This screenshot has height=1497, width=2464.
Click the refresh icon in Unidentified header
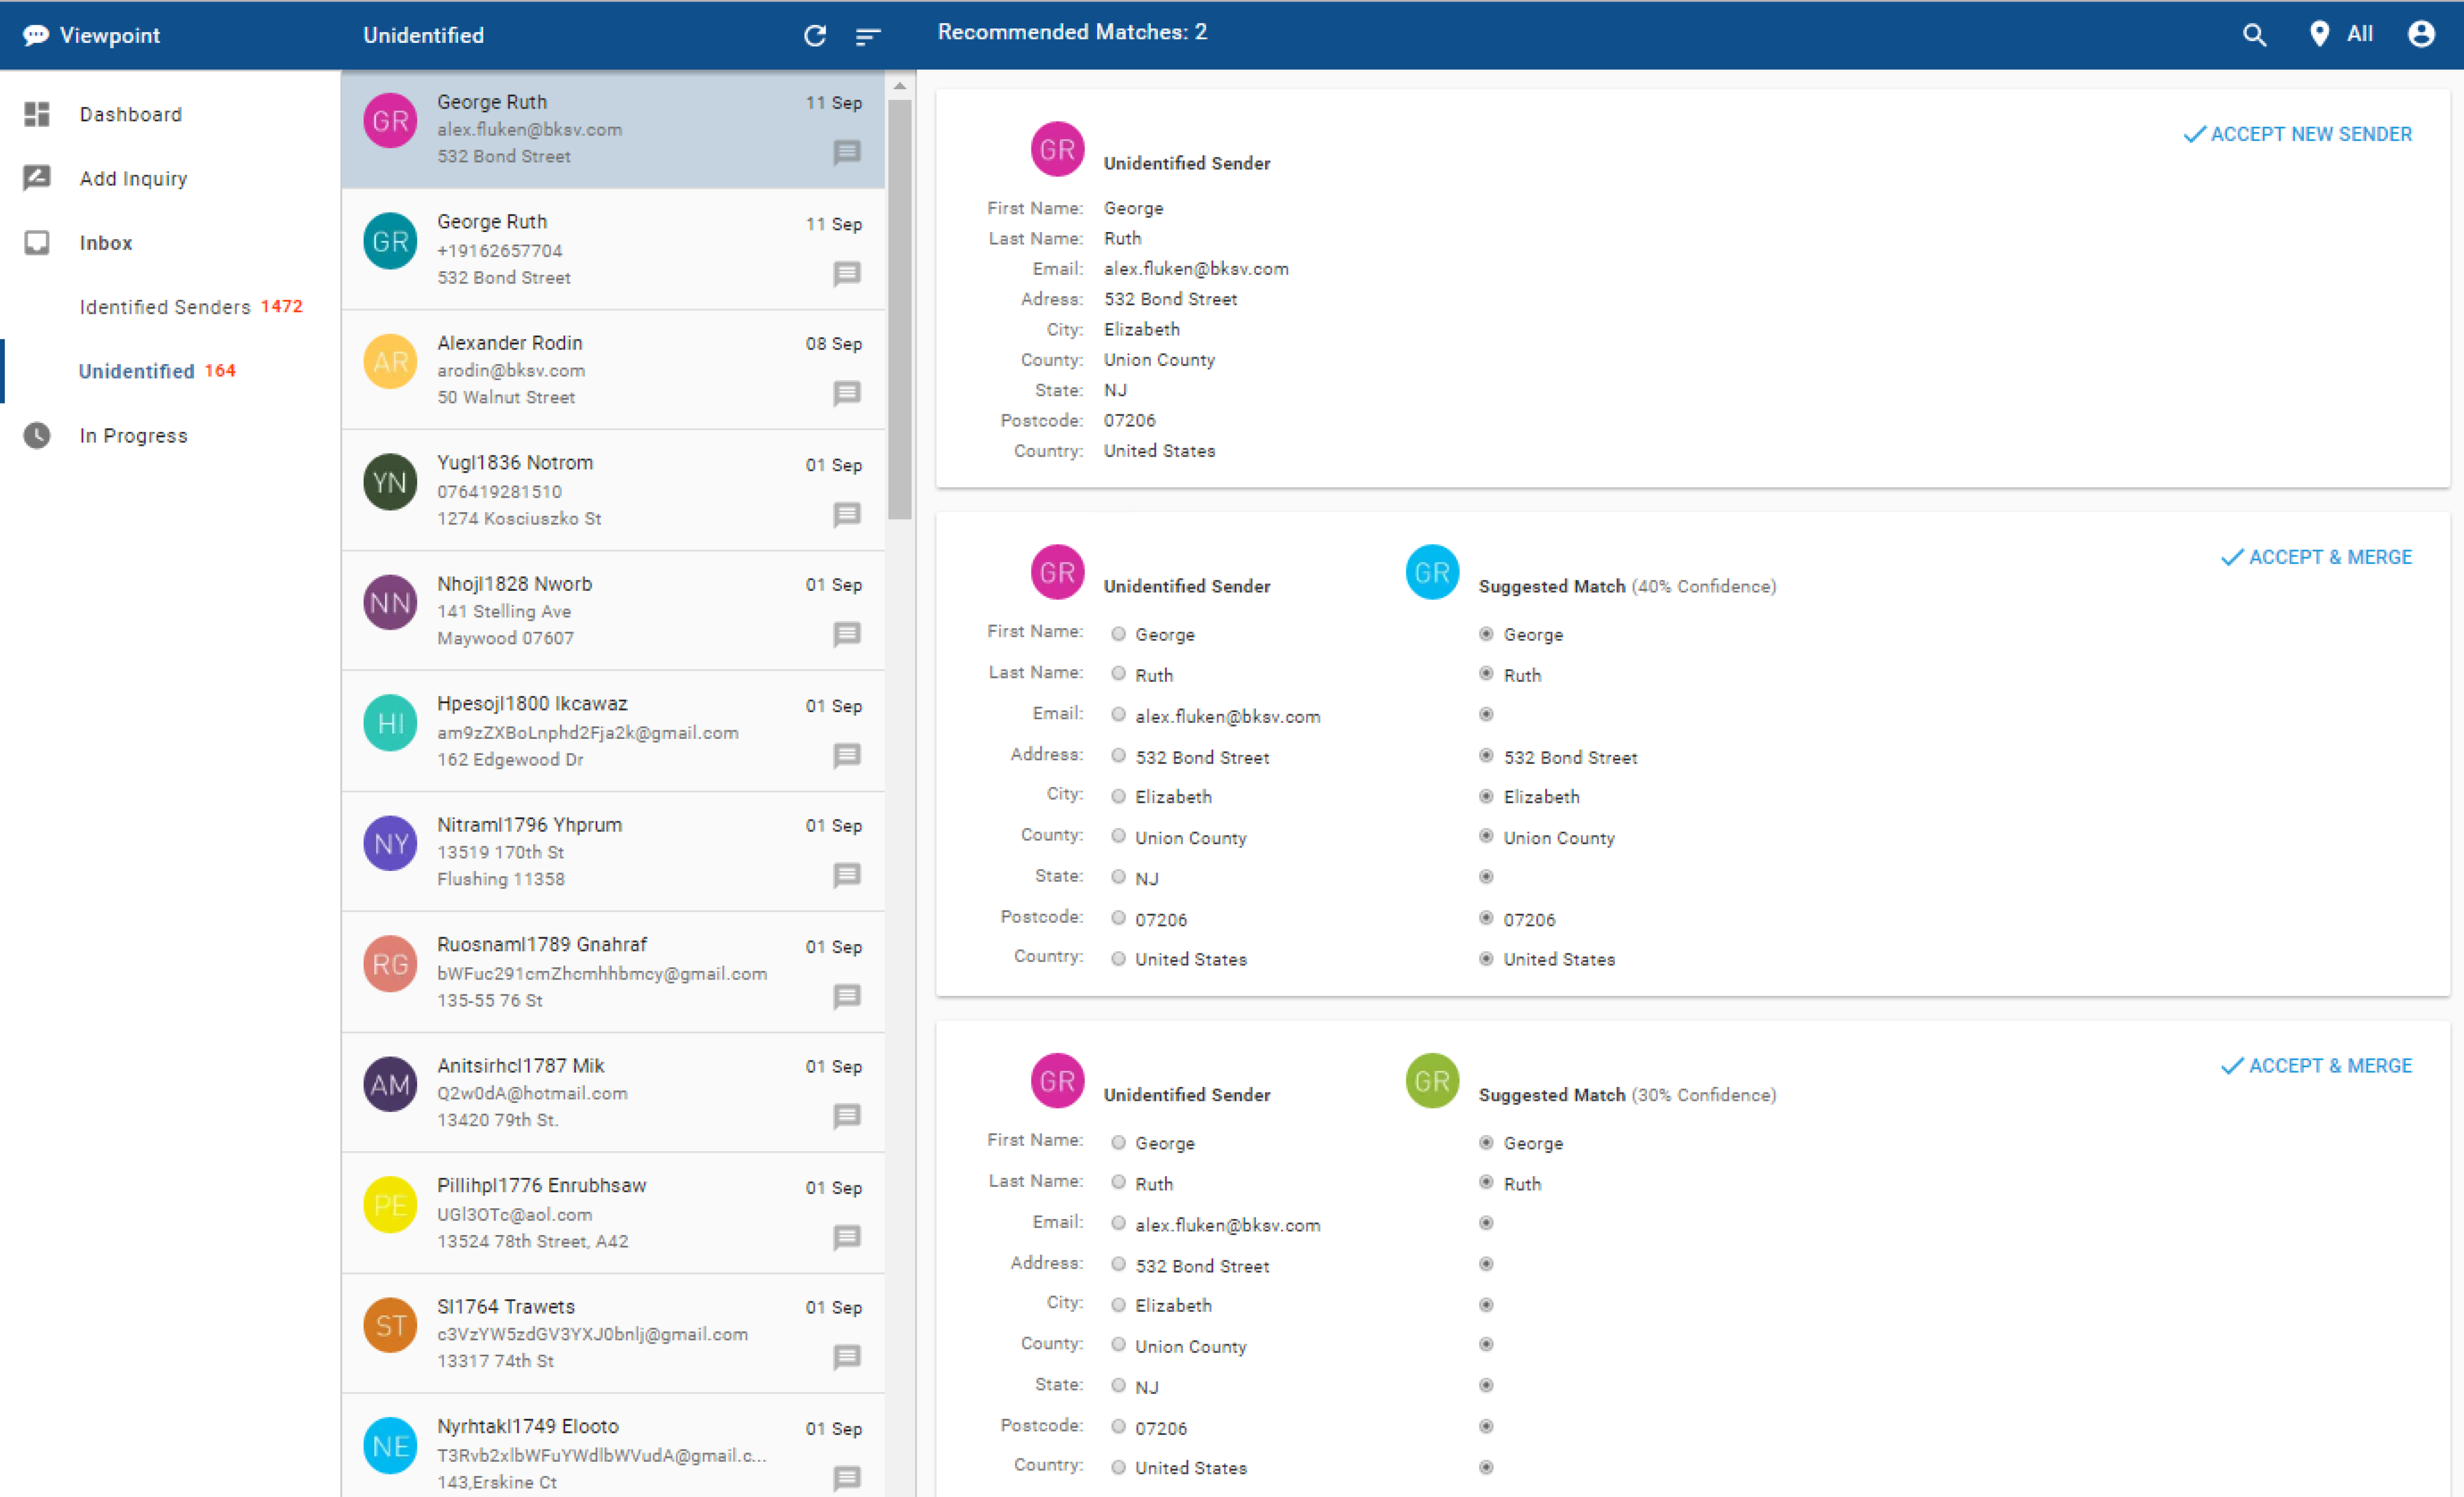tap(815, 36)
